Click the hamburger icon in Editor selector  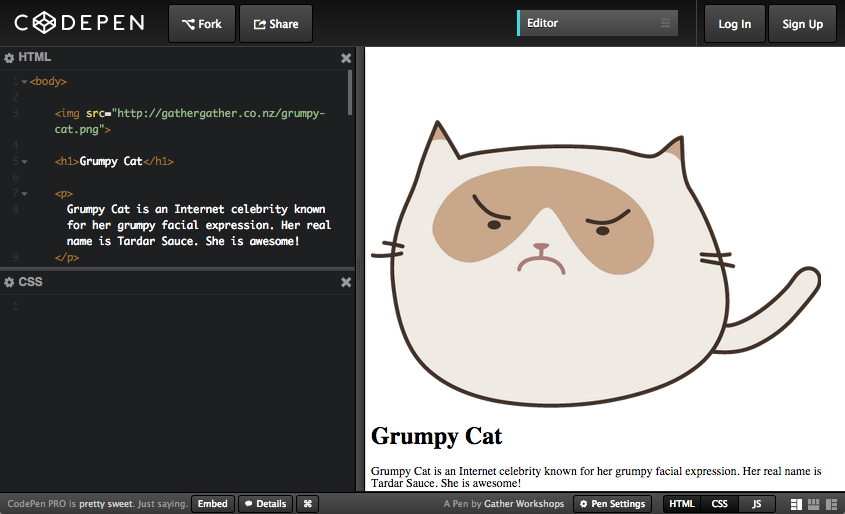click(x=666, y=23)
